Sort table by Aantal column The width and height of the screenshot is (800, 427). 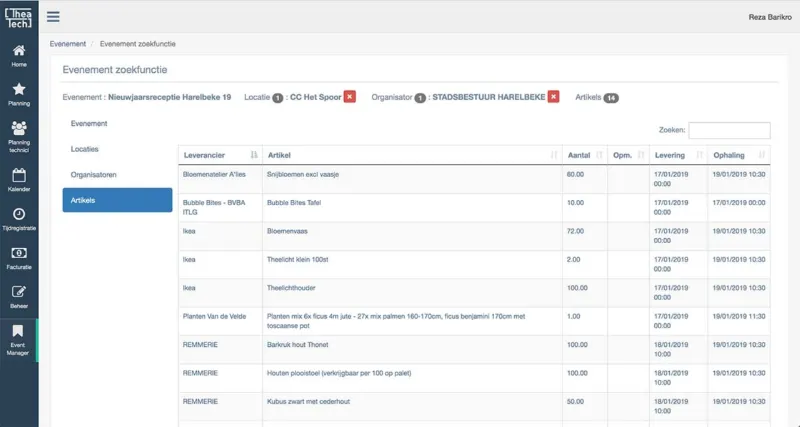click(585, 155)
